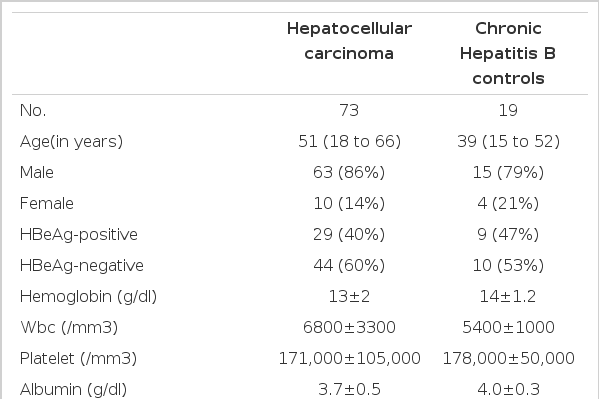Click the value 39 (15 to 52)

pos(508,141)
